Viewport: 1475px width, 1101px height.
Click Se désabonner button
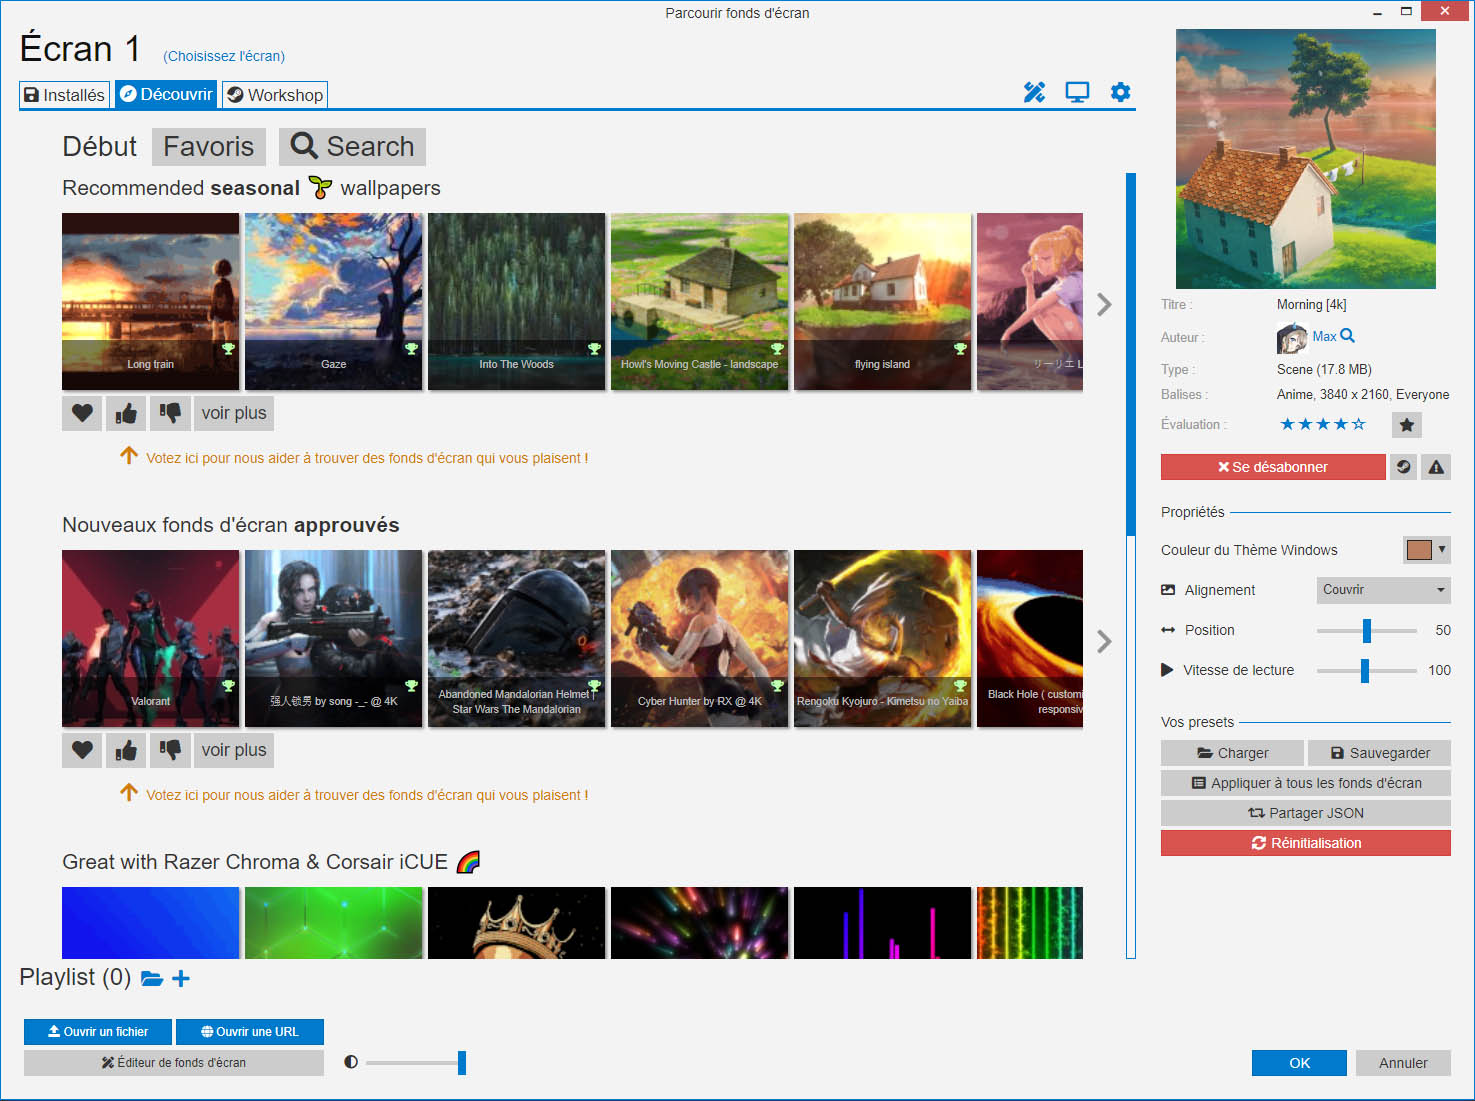pos(1273,467)
